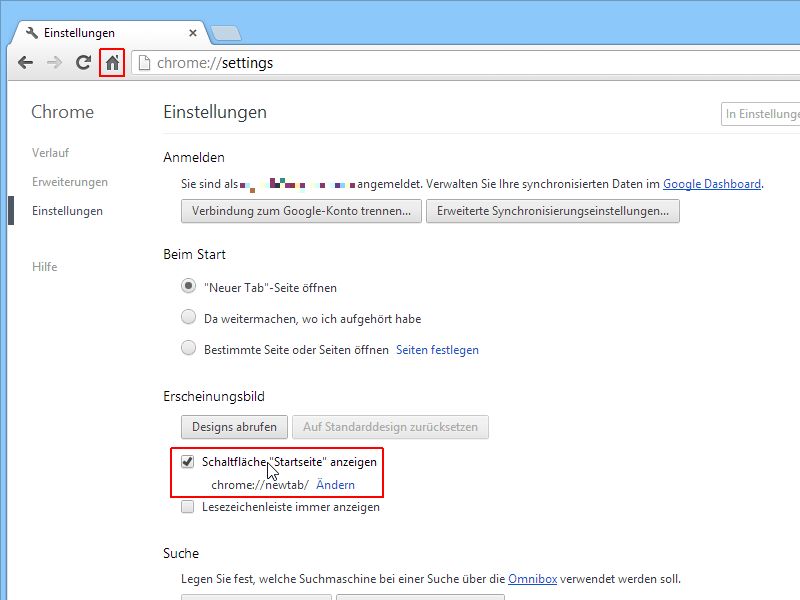
Task: Reload the page with refresh icon
Action: point(83,63)
